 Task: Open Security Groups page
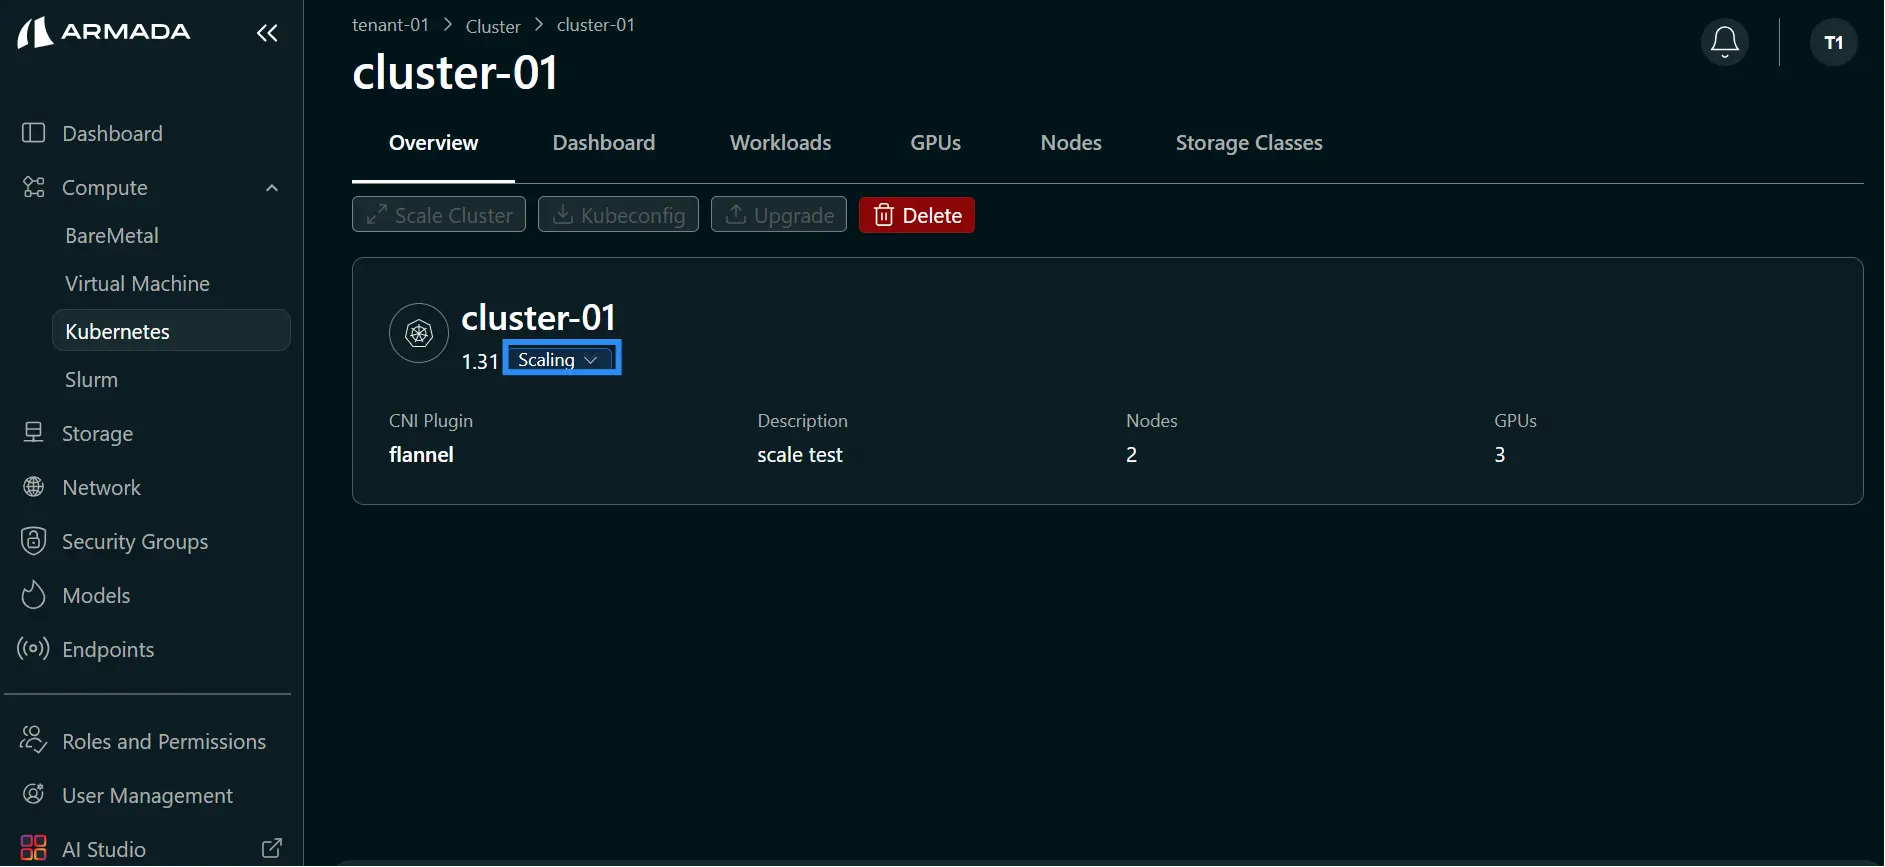click(x=135, y=541)
